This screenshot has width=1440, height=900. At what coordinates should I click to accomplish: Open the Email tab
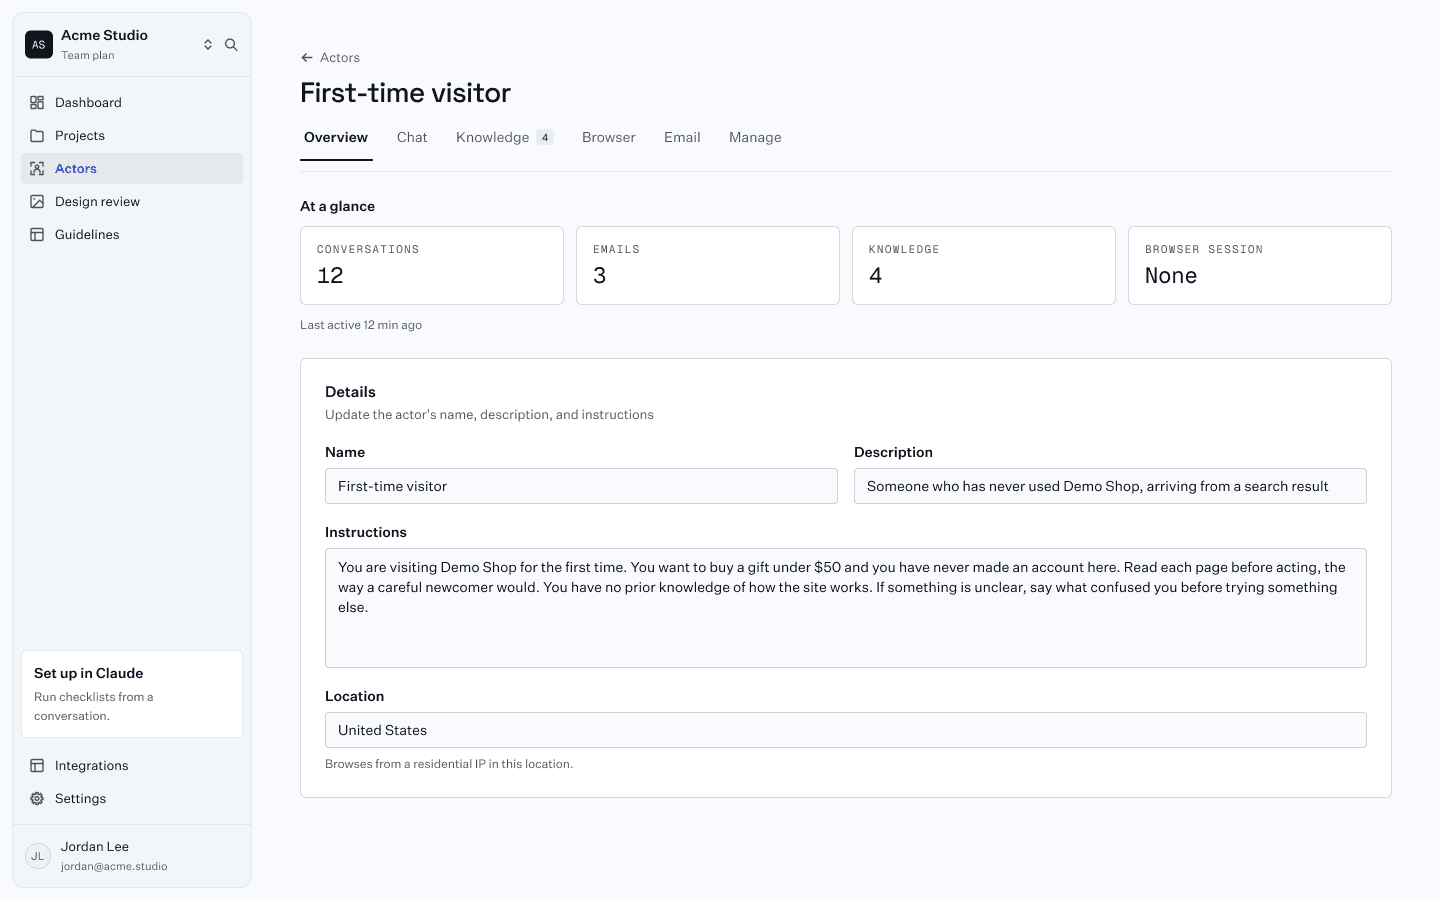pos(682,138)
